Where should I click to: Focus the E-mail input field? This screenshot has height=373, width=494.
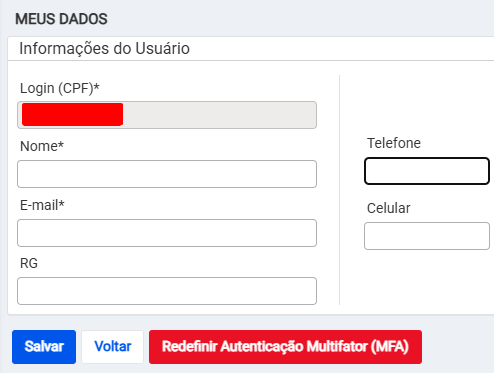167,233
